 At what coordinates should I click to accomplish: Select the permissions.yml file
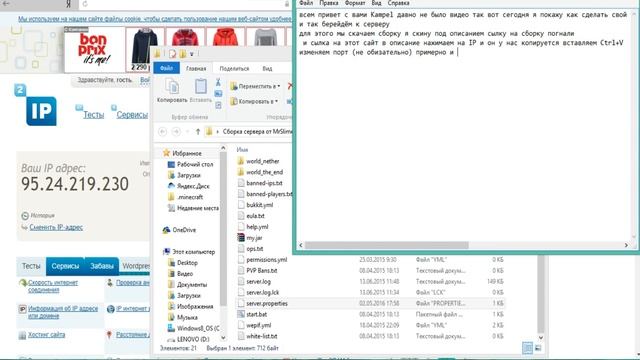coord(267,260)
